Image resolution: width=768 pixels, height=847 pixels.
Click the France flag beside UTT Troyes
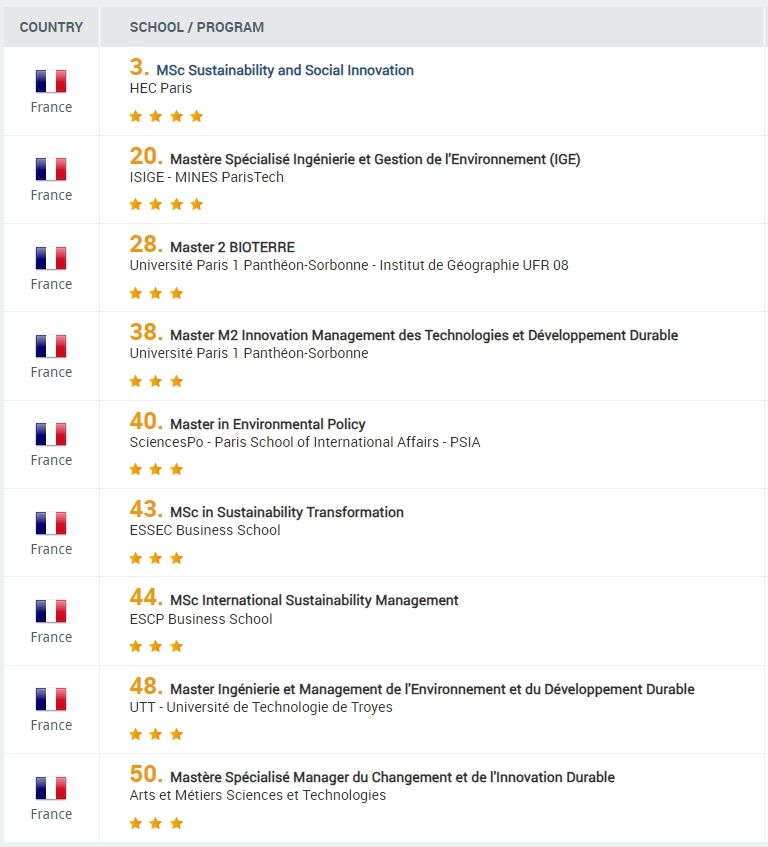click(51, 700)
